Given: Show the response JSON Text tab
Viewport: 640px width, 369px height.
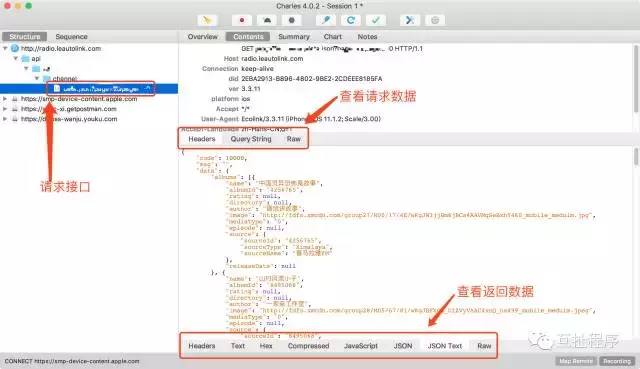Looking at the screenshot, I should pos(444,346).
